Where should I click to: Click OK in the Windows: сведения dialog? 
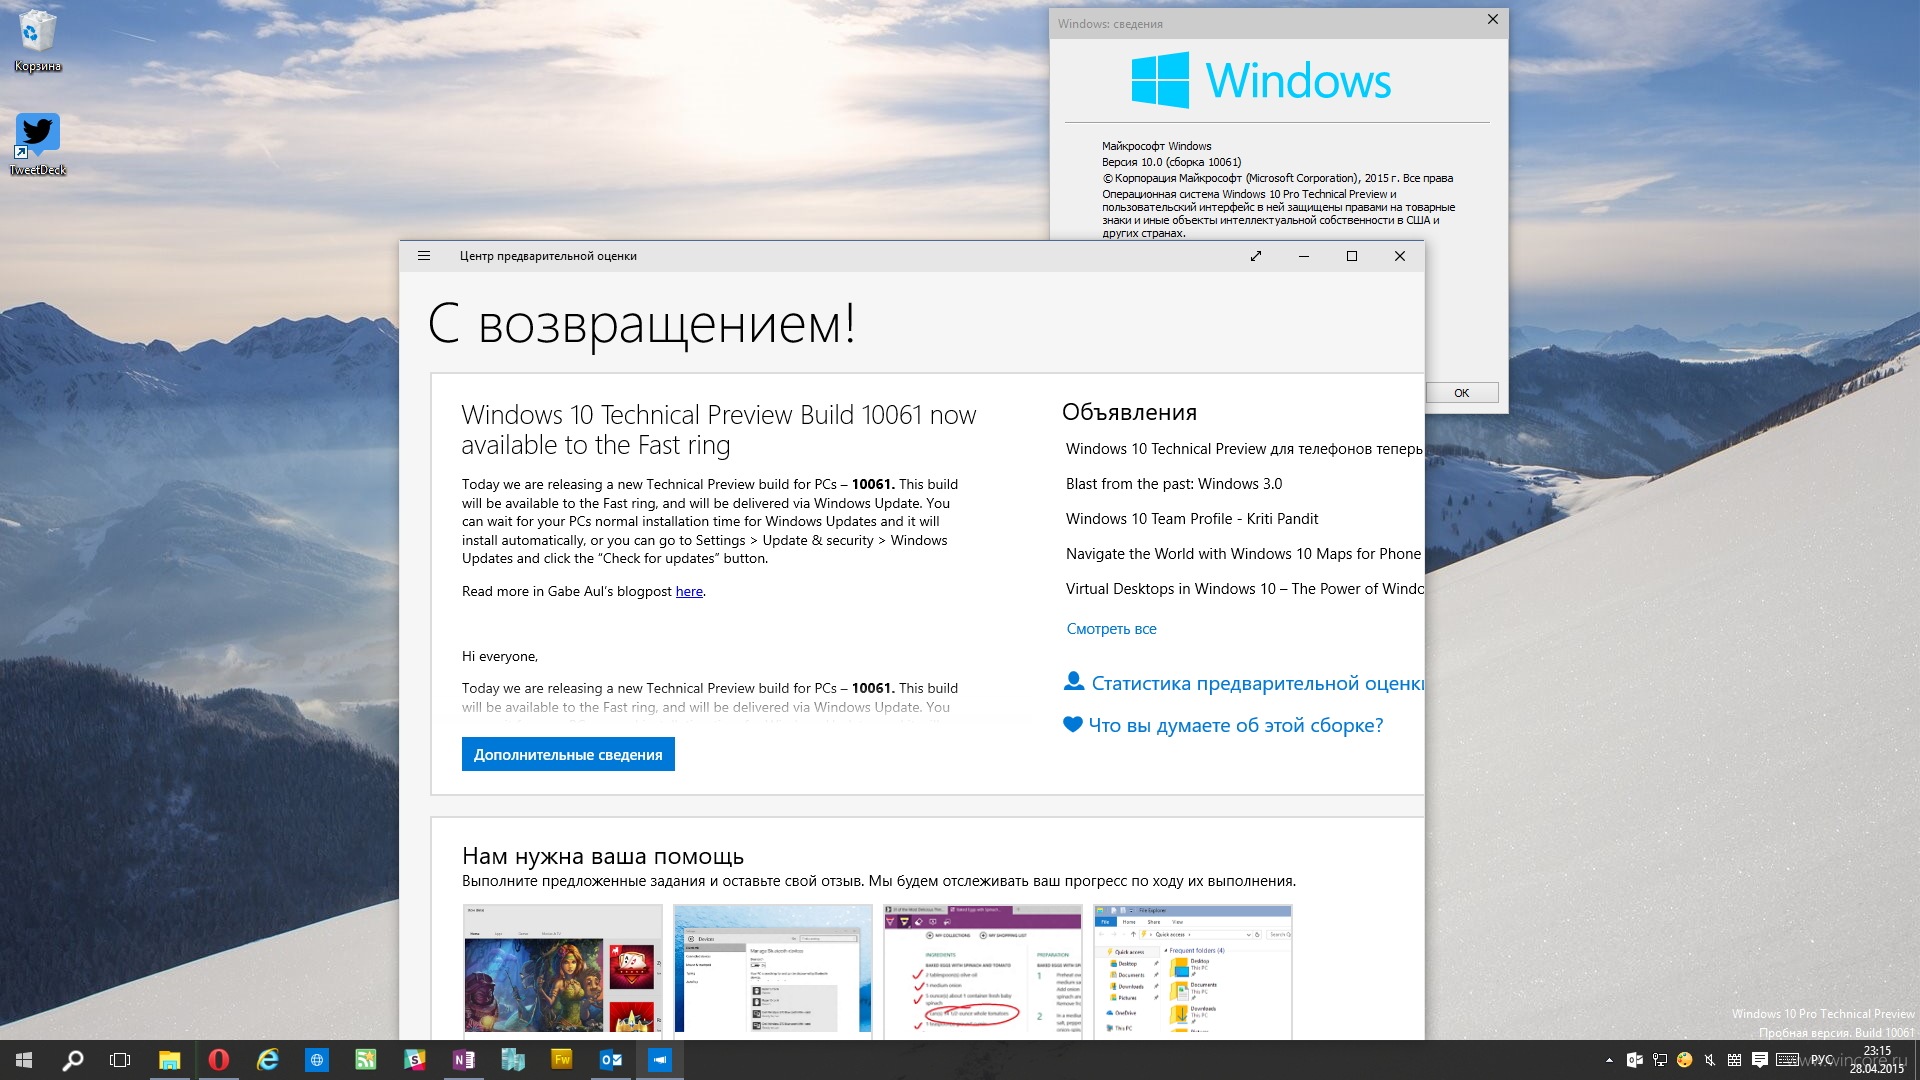tap(1461, 393)
